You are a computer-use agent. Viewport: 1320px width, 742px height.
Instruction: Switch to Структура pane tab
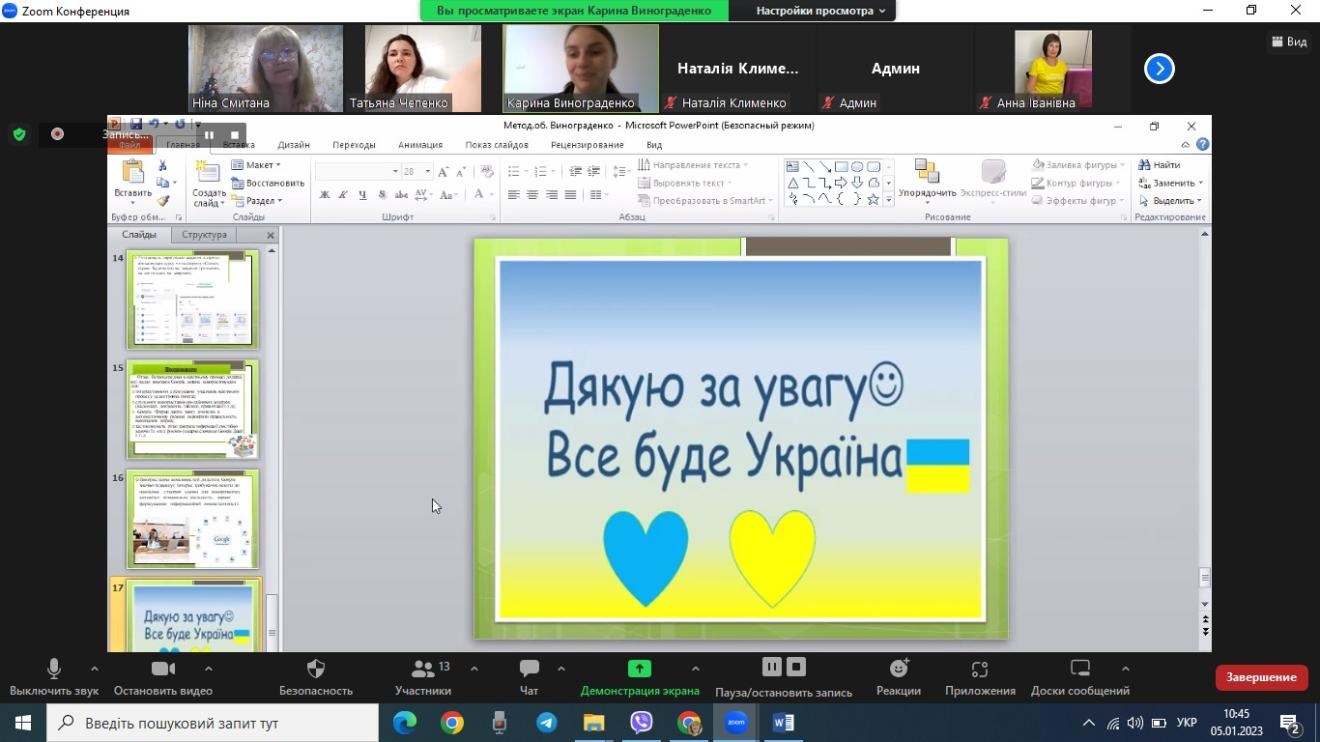205,235
